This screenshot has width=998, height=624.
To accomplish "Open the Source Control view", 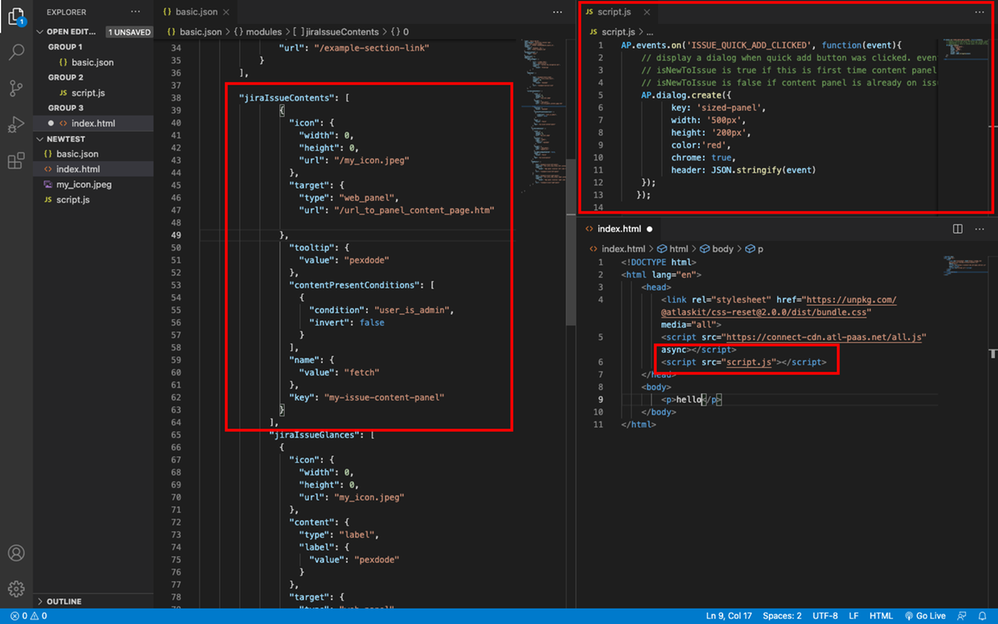I will click(x=16, y=88).
